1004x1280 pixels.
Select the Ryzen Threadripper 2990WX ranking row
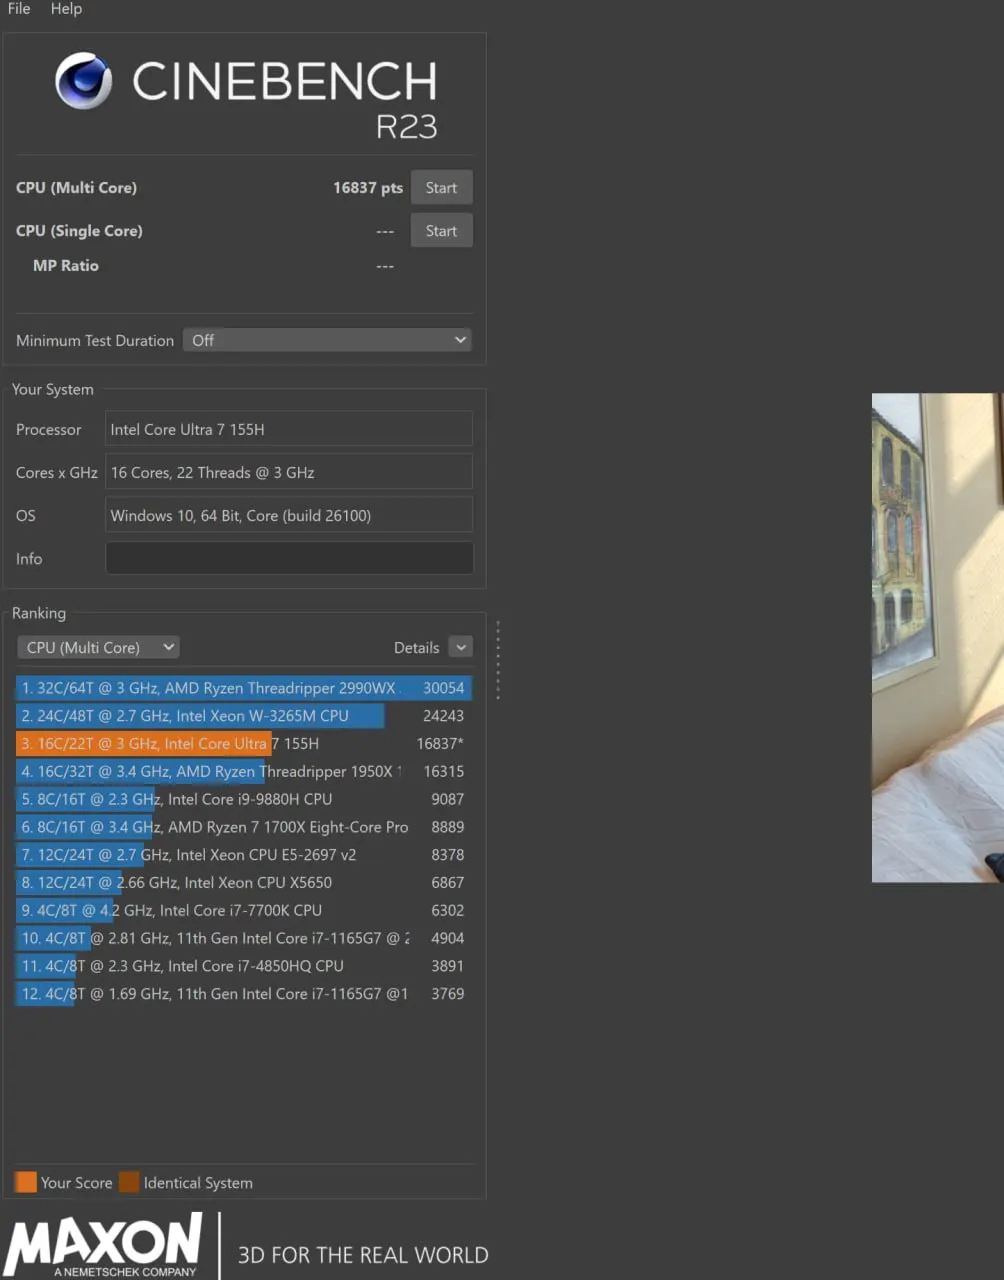pyautogui.click(x=243, y=688)
